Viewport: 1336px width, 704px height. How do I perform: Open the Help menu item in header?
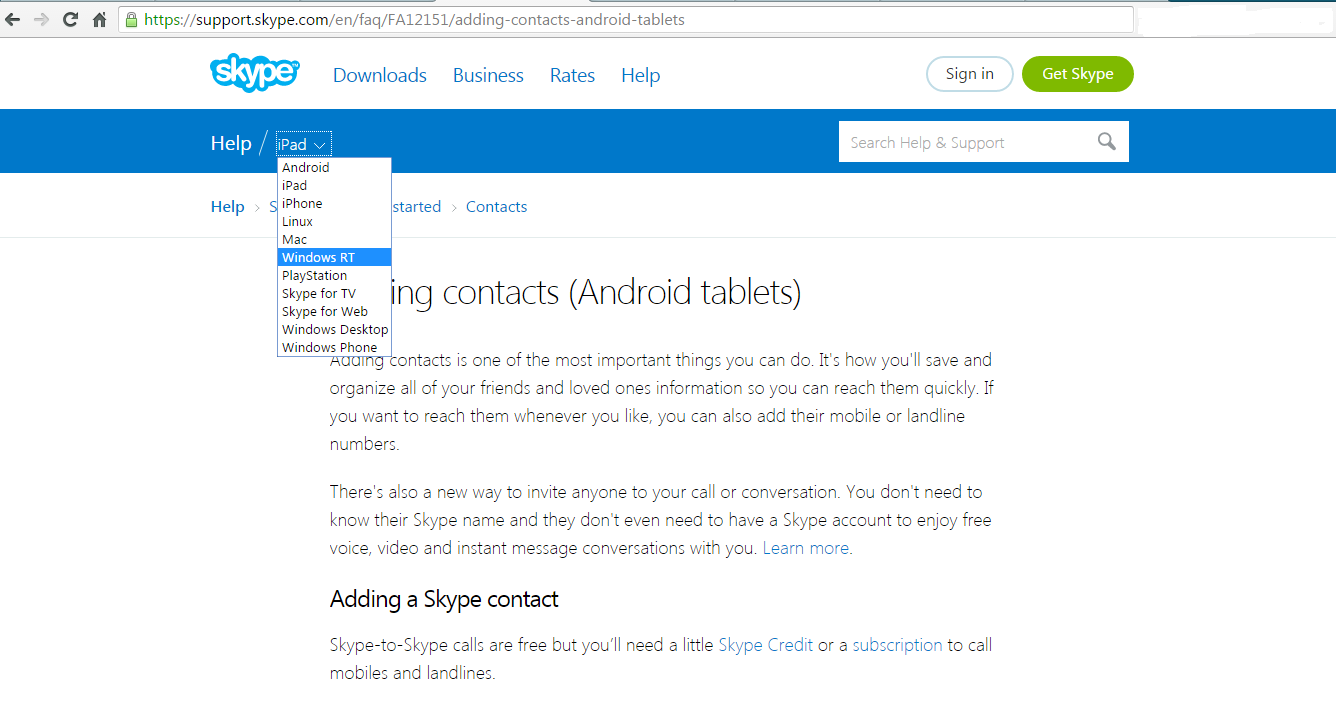tap(640, 75)
